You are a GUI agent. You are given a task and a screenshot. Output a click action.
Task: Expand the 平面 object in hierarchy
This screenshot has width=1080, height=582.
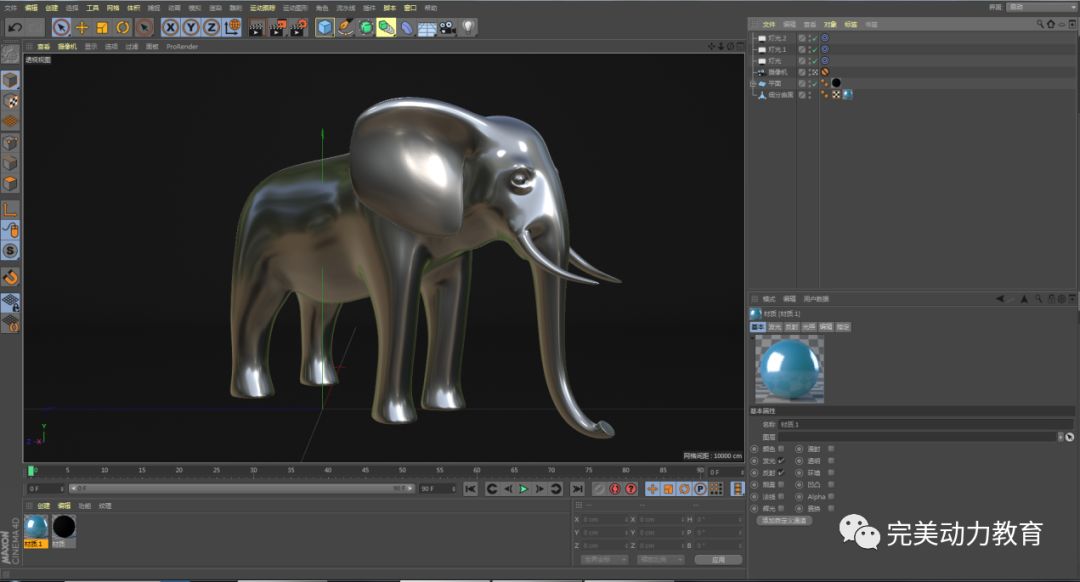[752, 84]
